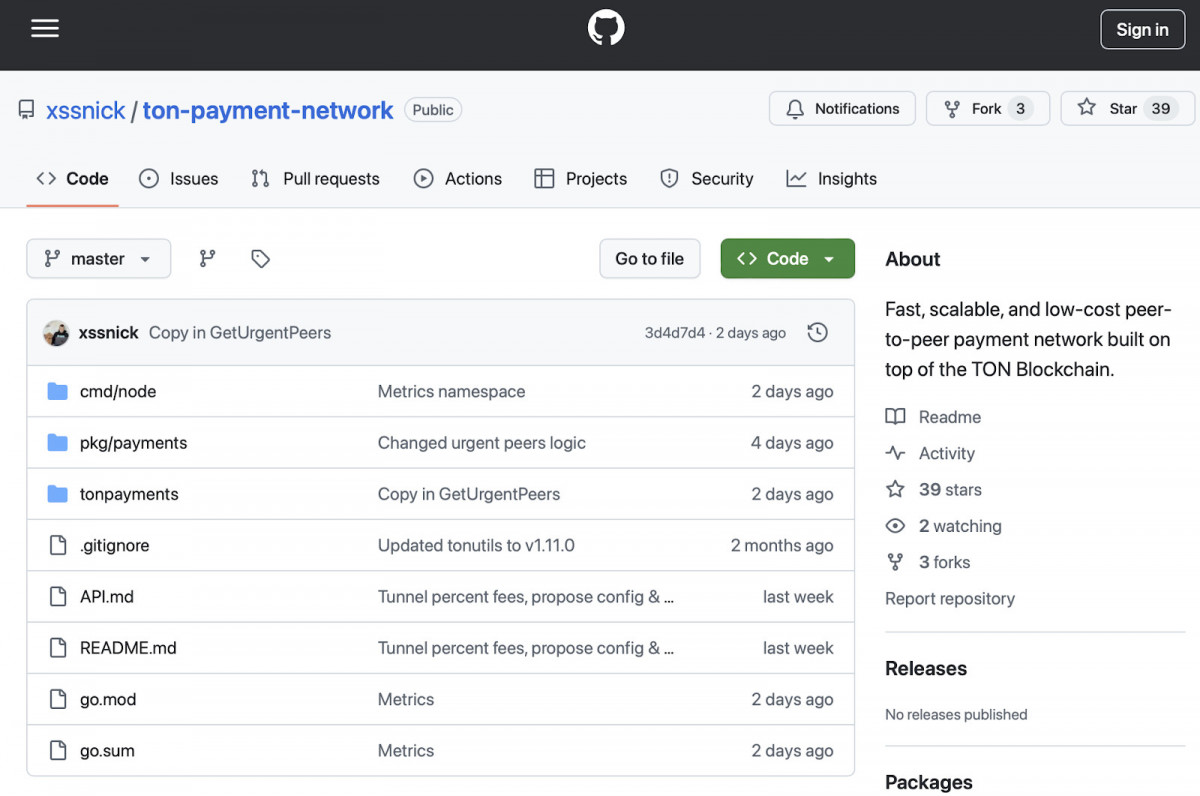Click the Report repository link
This screenshot has height=796, width=1200.
(950, 599)
